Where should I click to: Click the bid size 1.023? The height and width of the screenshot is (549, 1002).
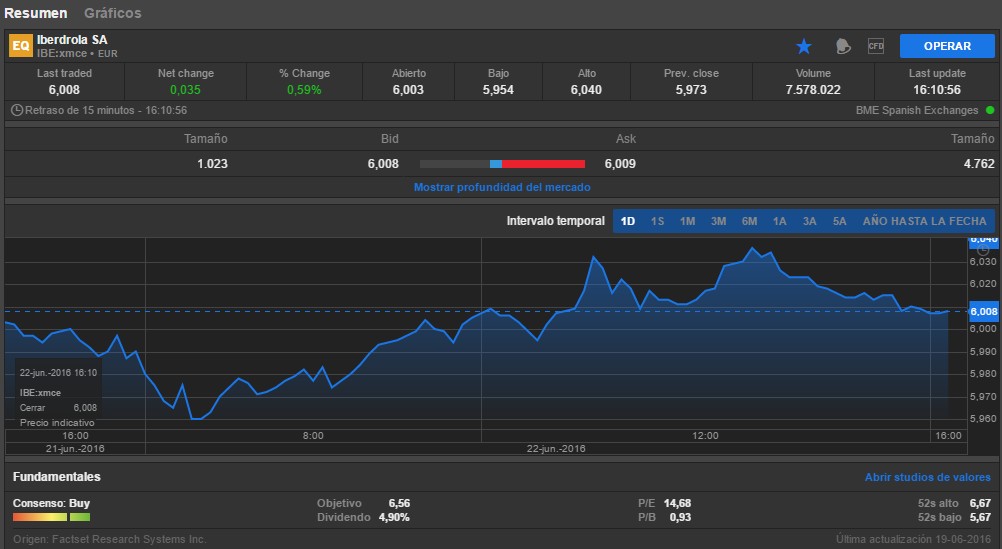(212, 164)
